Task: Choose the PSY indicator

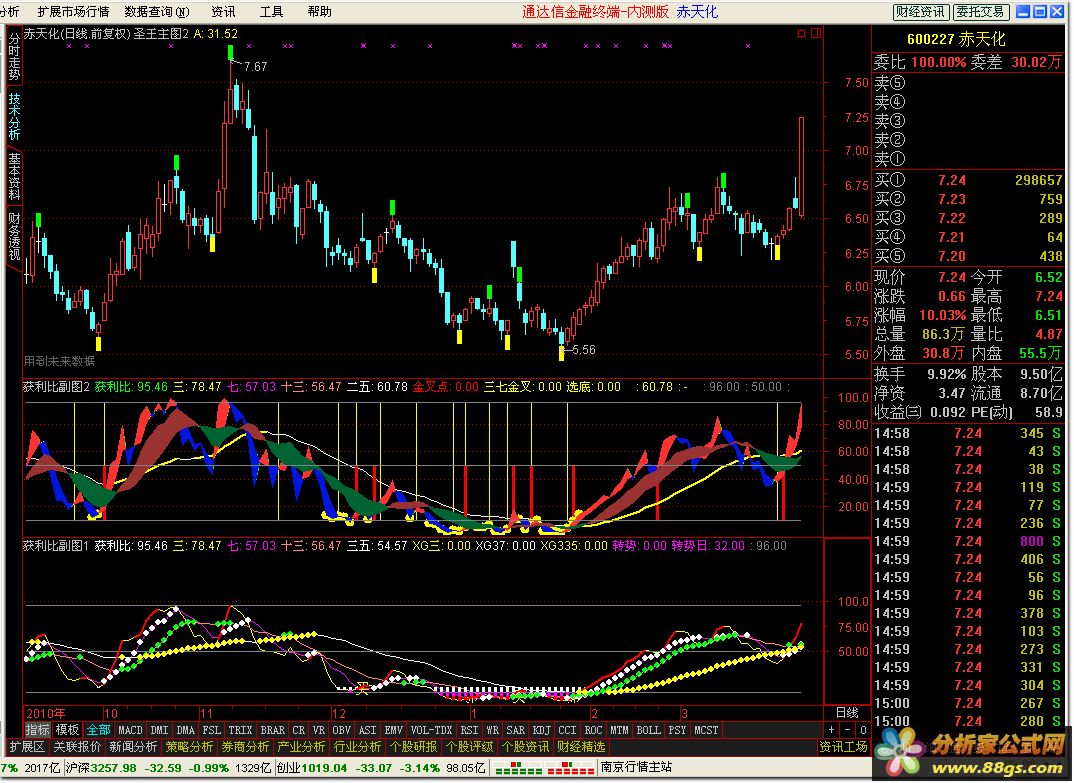Action: tap(677, 730)
